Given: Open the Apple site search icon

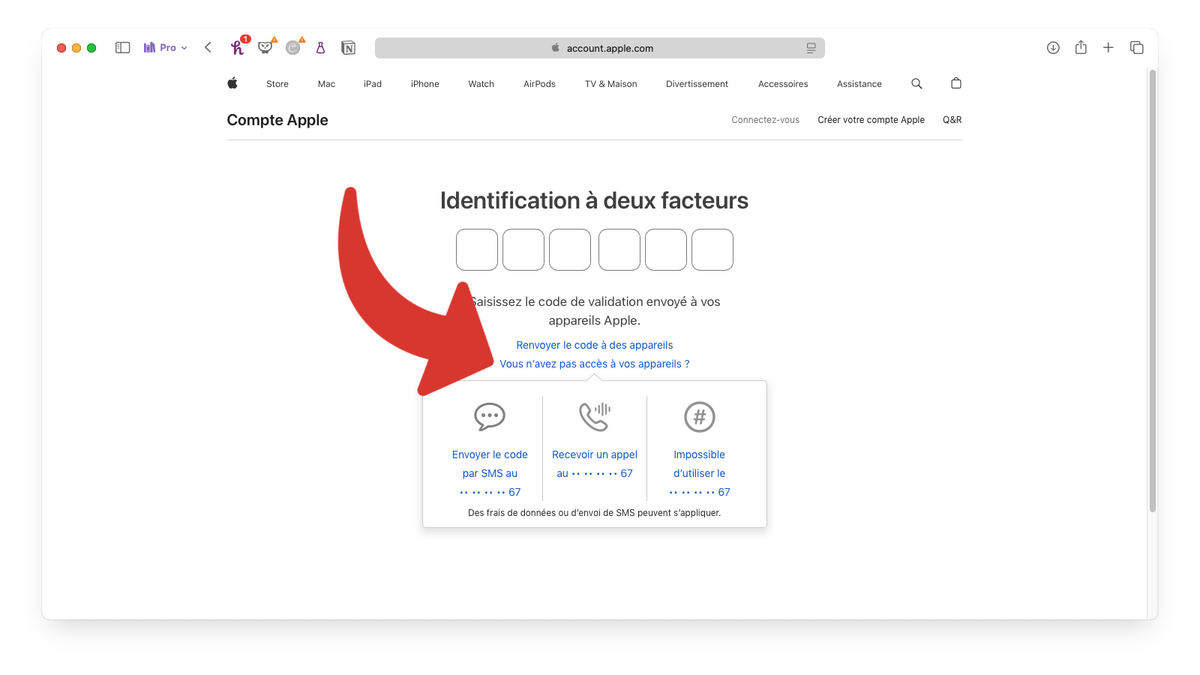Looking at the screenshot, I should coord(916,84).
